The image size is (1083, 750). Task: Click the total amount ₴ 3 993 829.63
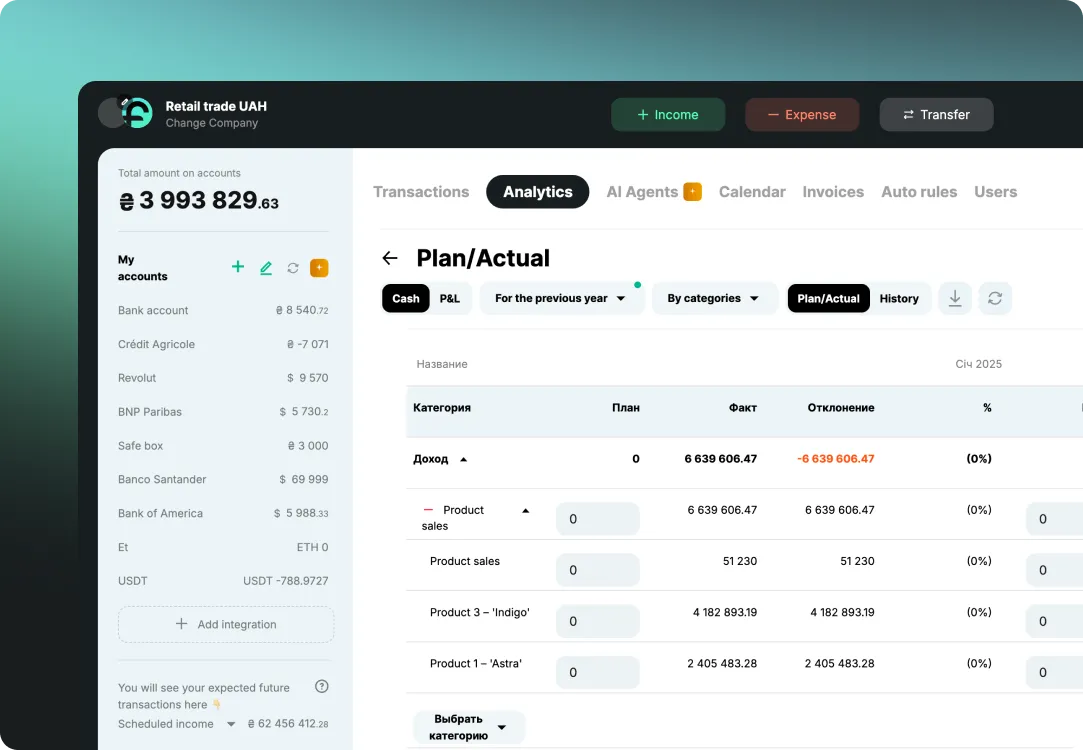click(199, 201)
